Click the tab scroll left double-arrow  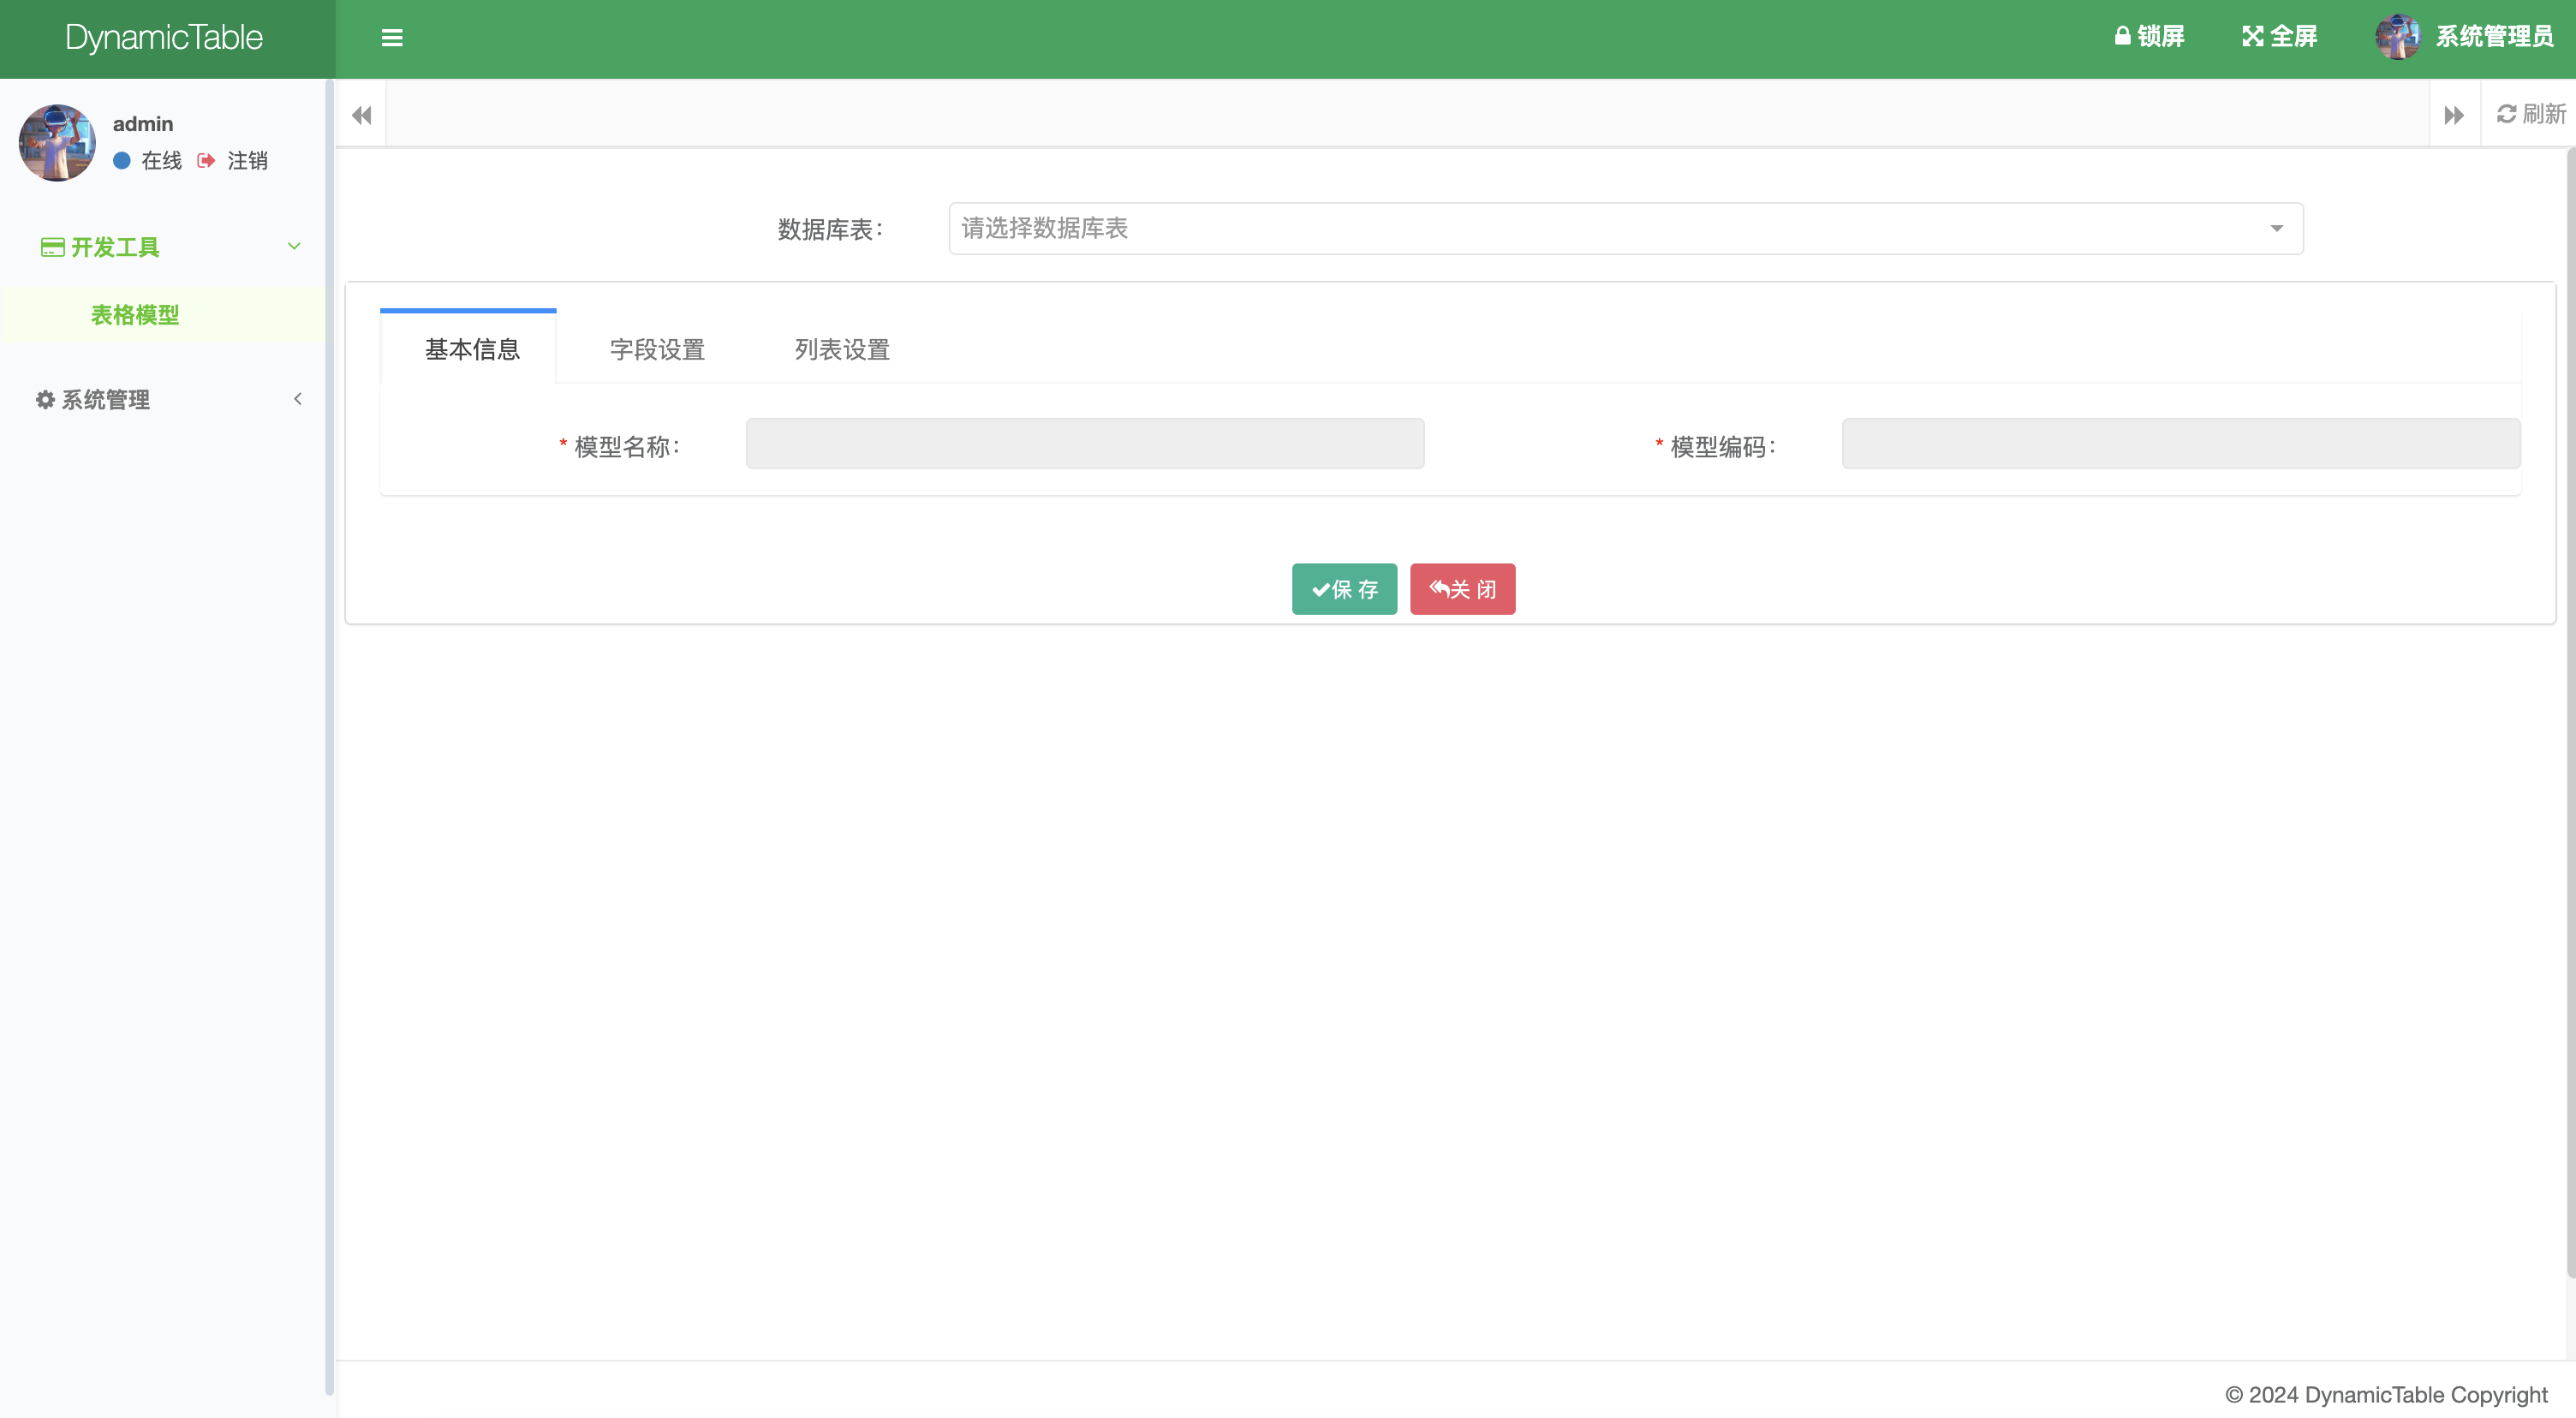361,115
